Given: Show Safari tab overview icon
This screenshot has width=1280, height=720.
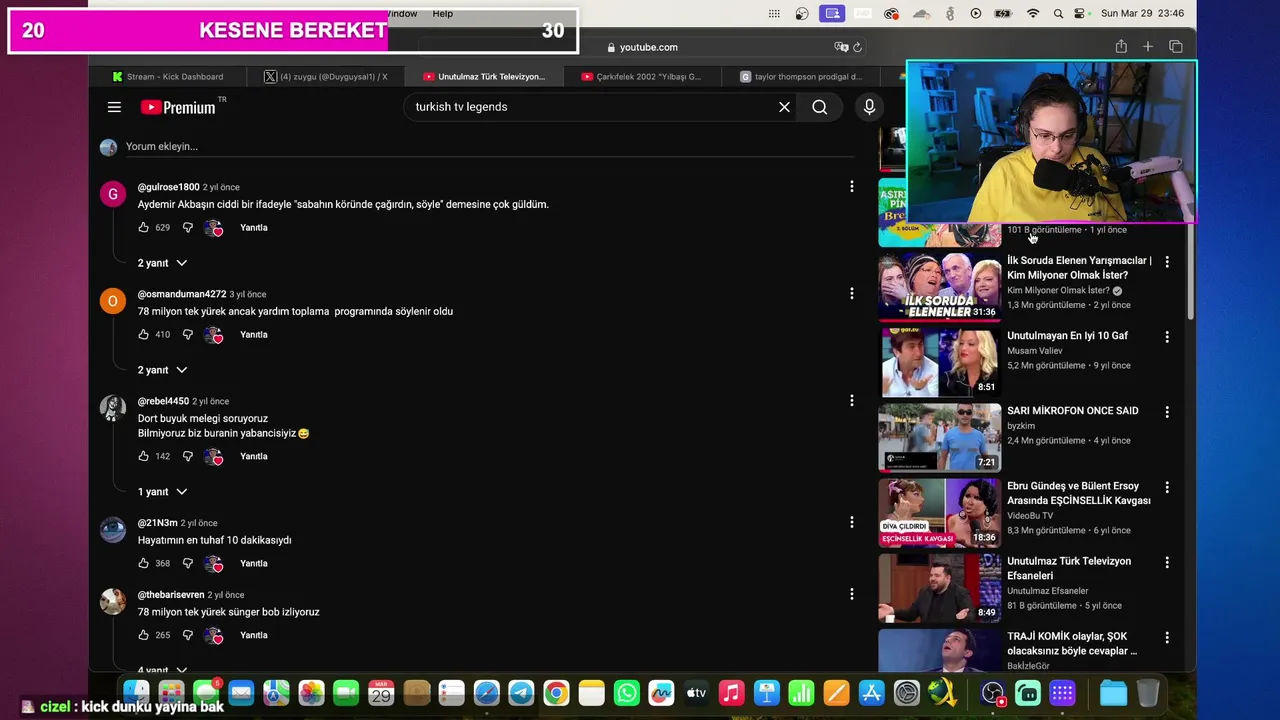Looking at the screenshot, I should [1176, 47].
